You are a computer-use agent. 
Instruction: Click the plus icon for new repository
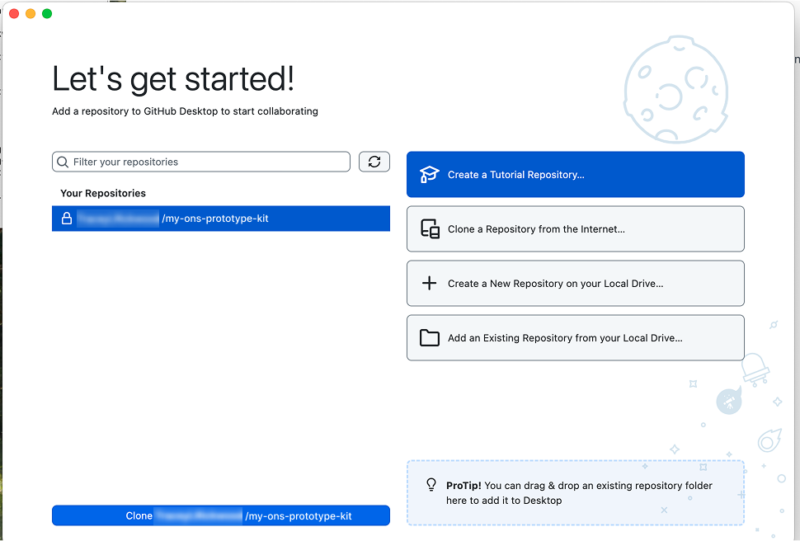coord(430,283)
